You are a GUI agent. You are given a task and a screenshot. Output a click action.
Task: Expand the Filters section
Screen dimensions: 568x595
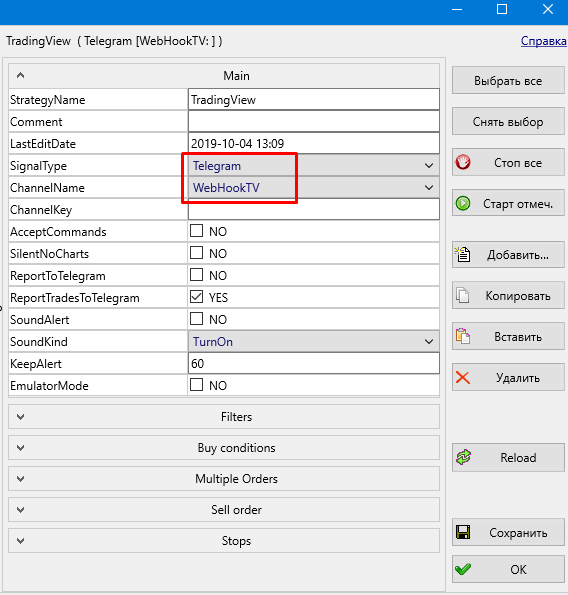224,417
